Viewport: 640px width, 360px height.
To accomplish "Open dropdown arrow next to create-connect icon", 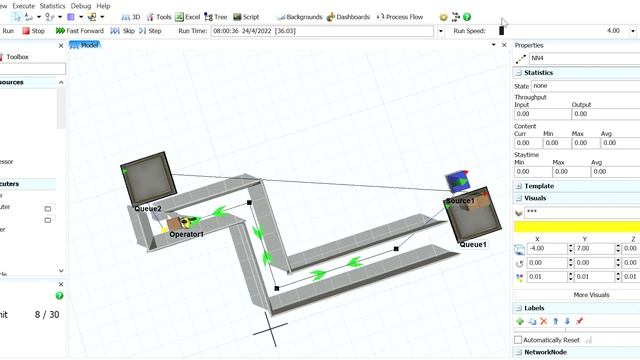I will (x=102, y=17).
